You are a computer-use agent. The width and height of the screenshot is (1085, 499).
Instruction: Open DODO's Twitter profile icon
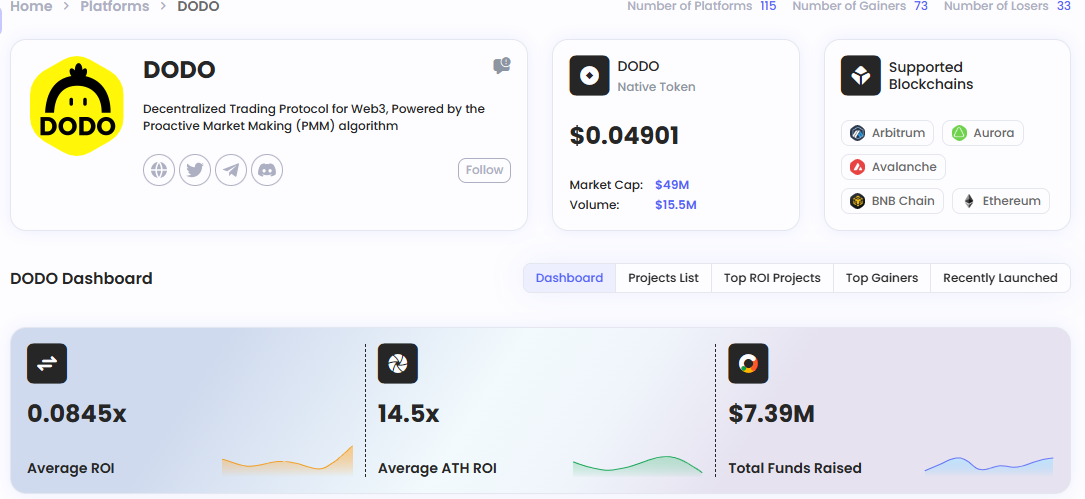pyautogui.click(x=195, y=170)
